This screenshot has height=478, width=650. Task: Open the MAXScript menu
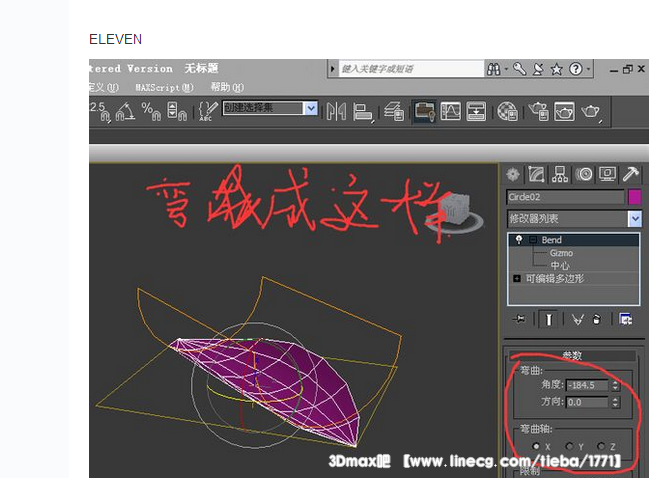pyautogui.click(x=164, y=87)
